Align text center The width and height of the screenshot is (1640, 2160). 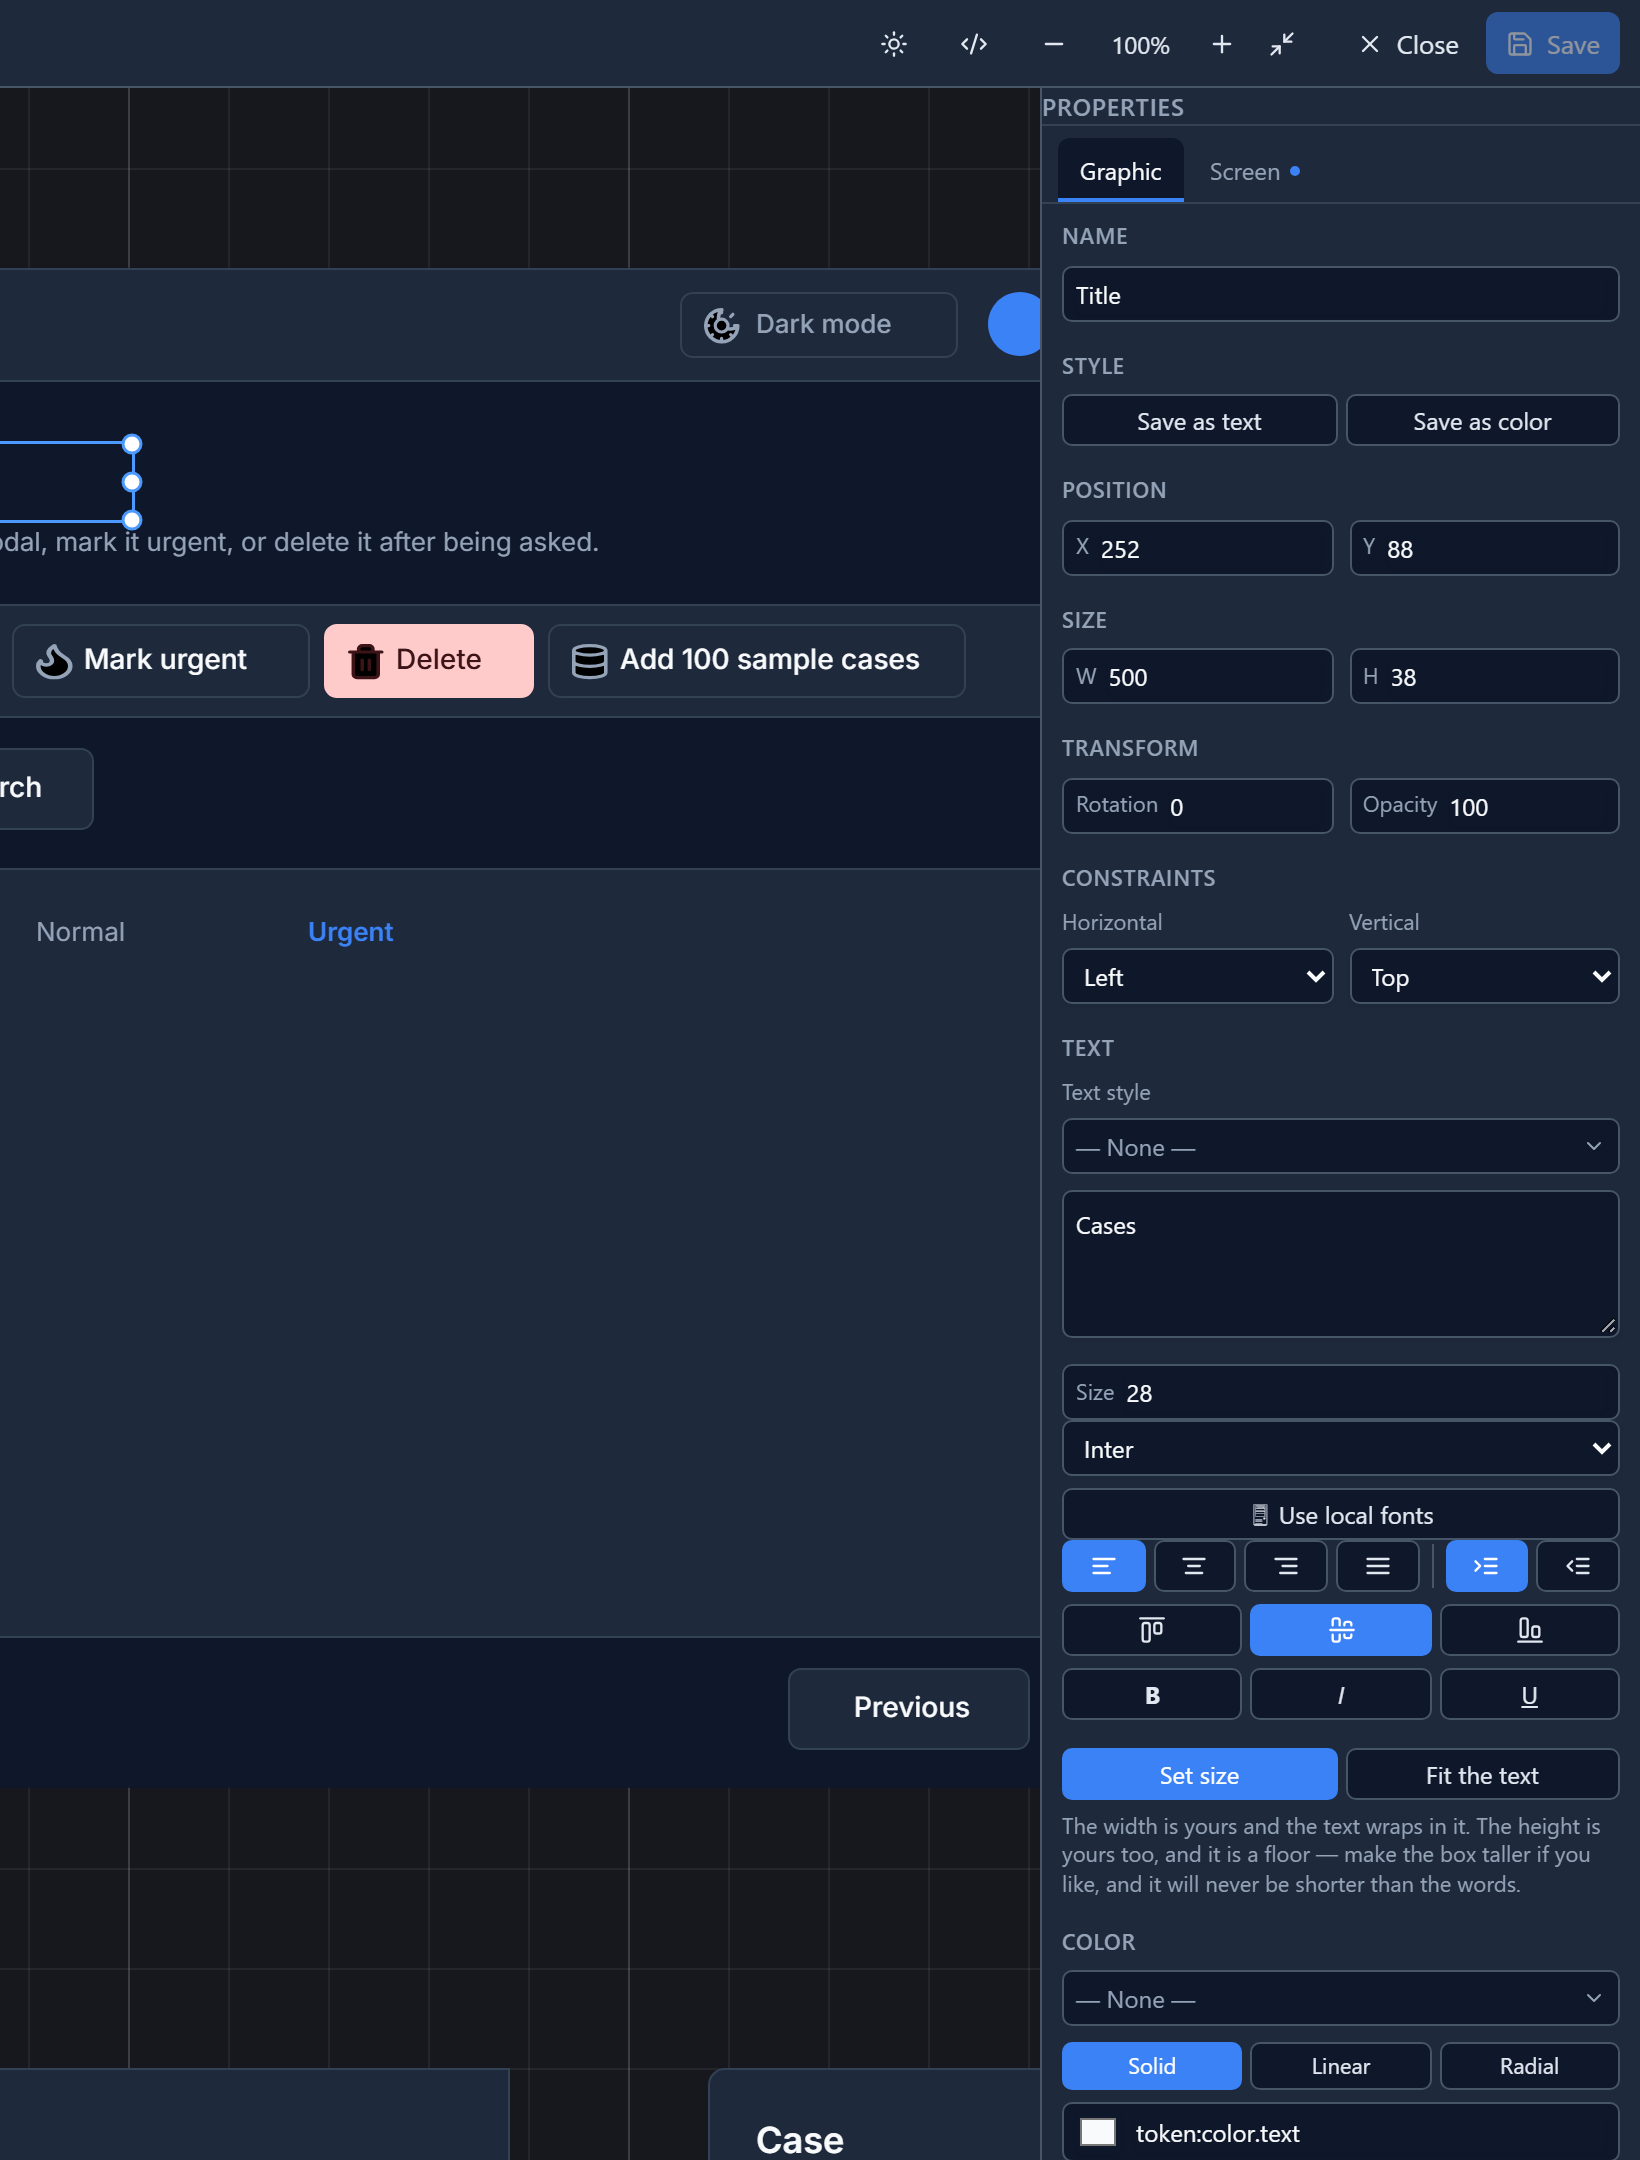(x=1194, y=1566)
